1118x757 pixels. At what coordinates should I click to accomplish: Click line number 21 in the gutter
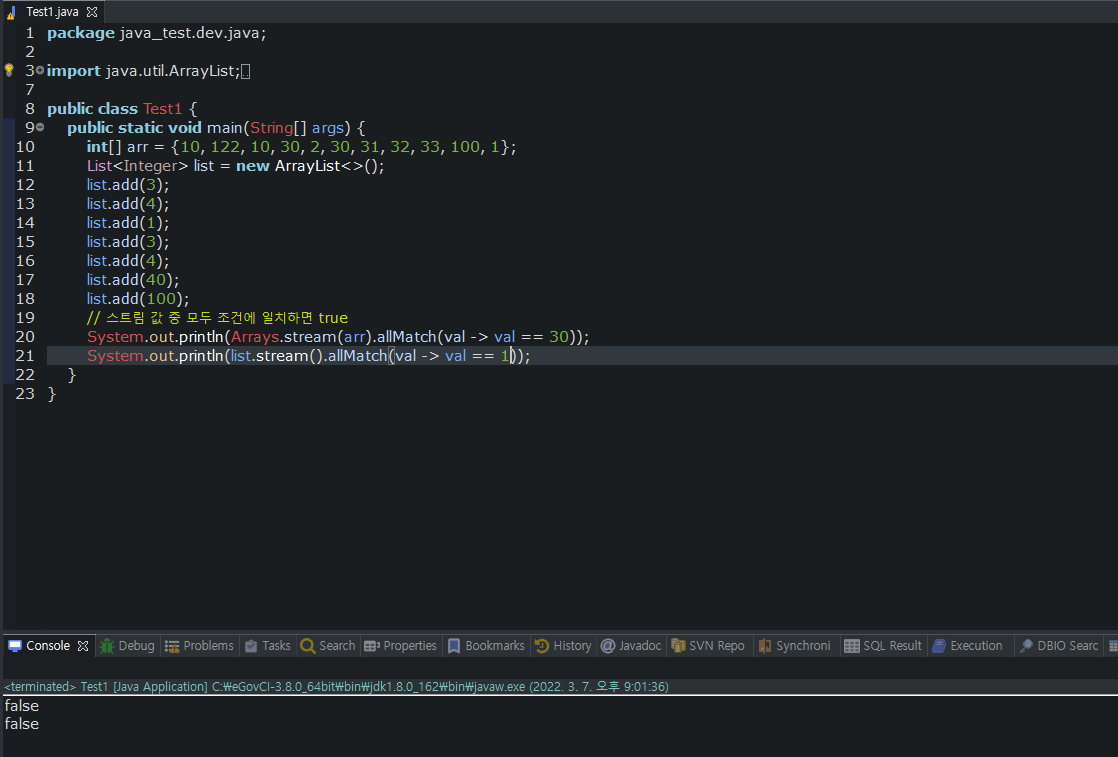coord(25,355)
